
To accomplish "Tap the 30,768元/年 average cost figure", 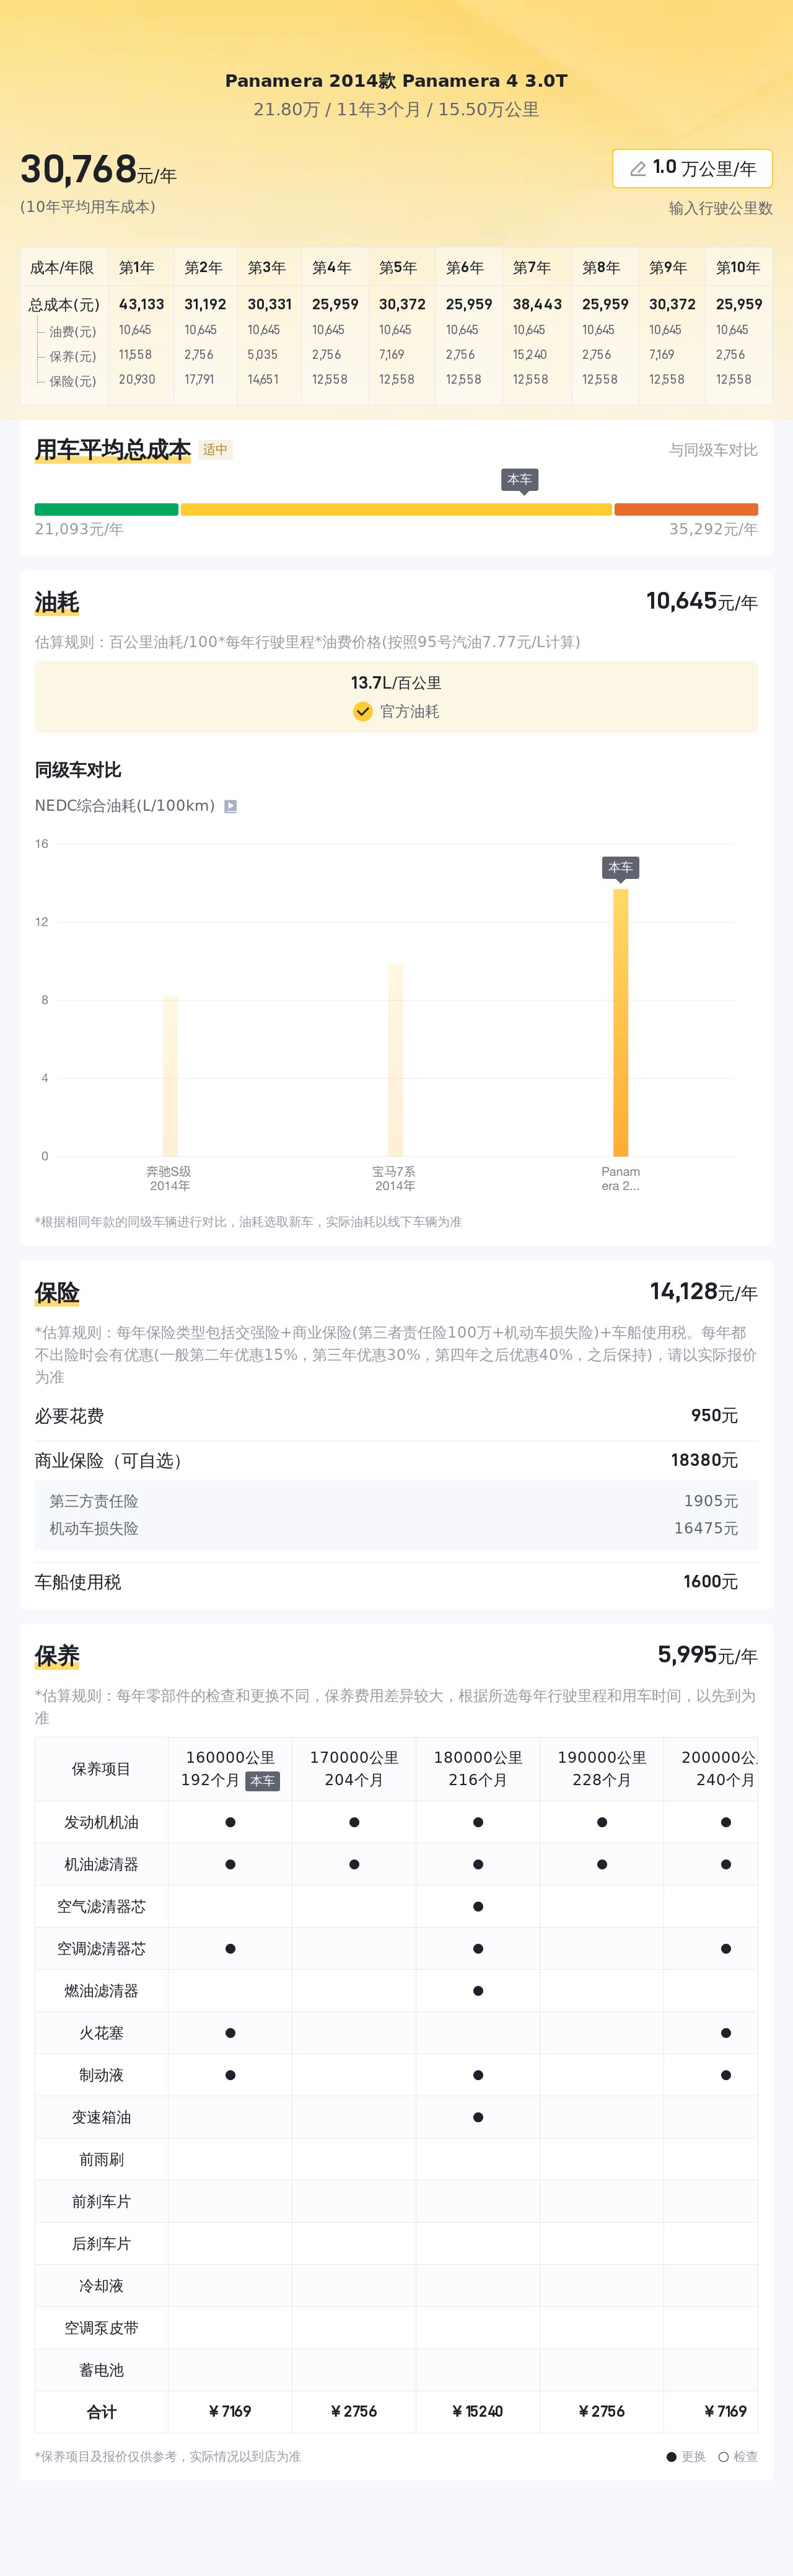I will point(98,170).
